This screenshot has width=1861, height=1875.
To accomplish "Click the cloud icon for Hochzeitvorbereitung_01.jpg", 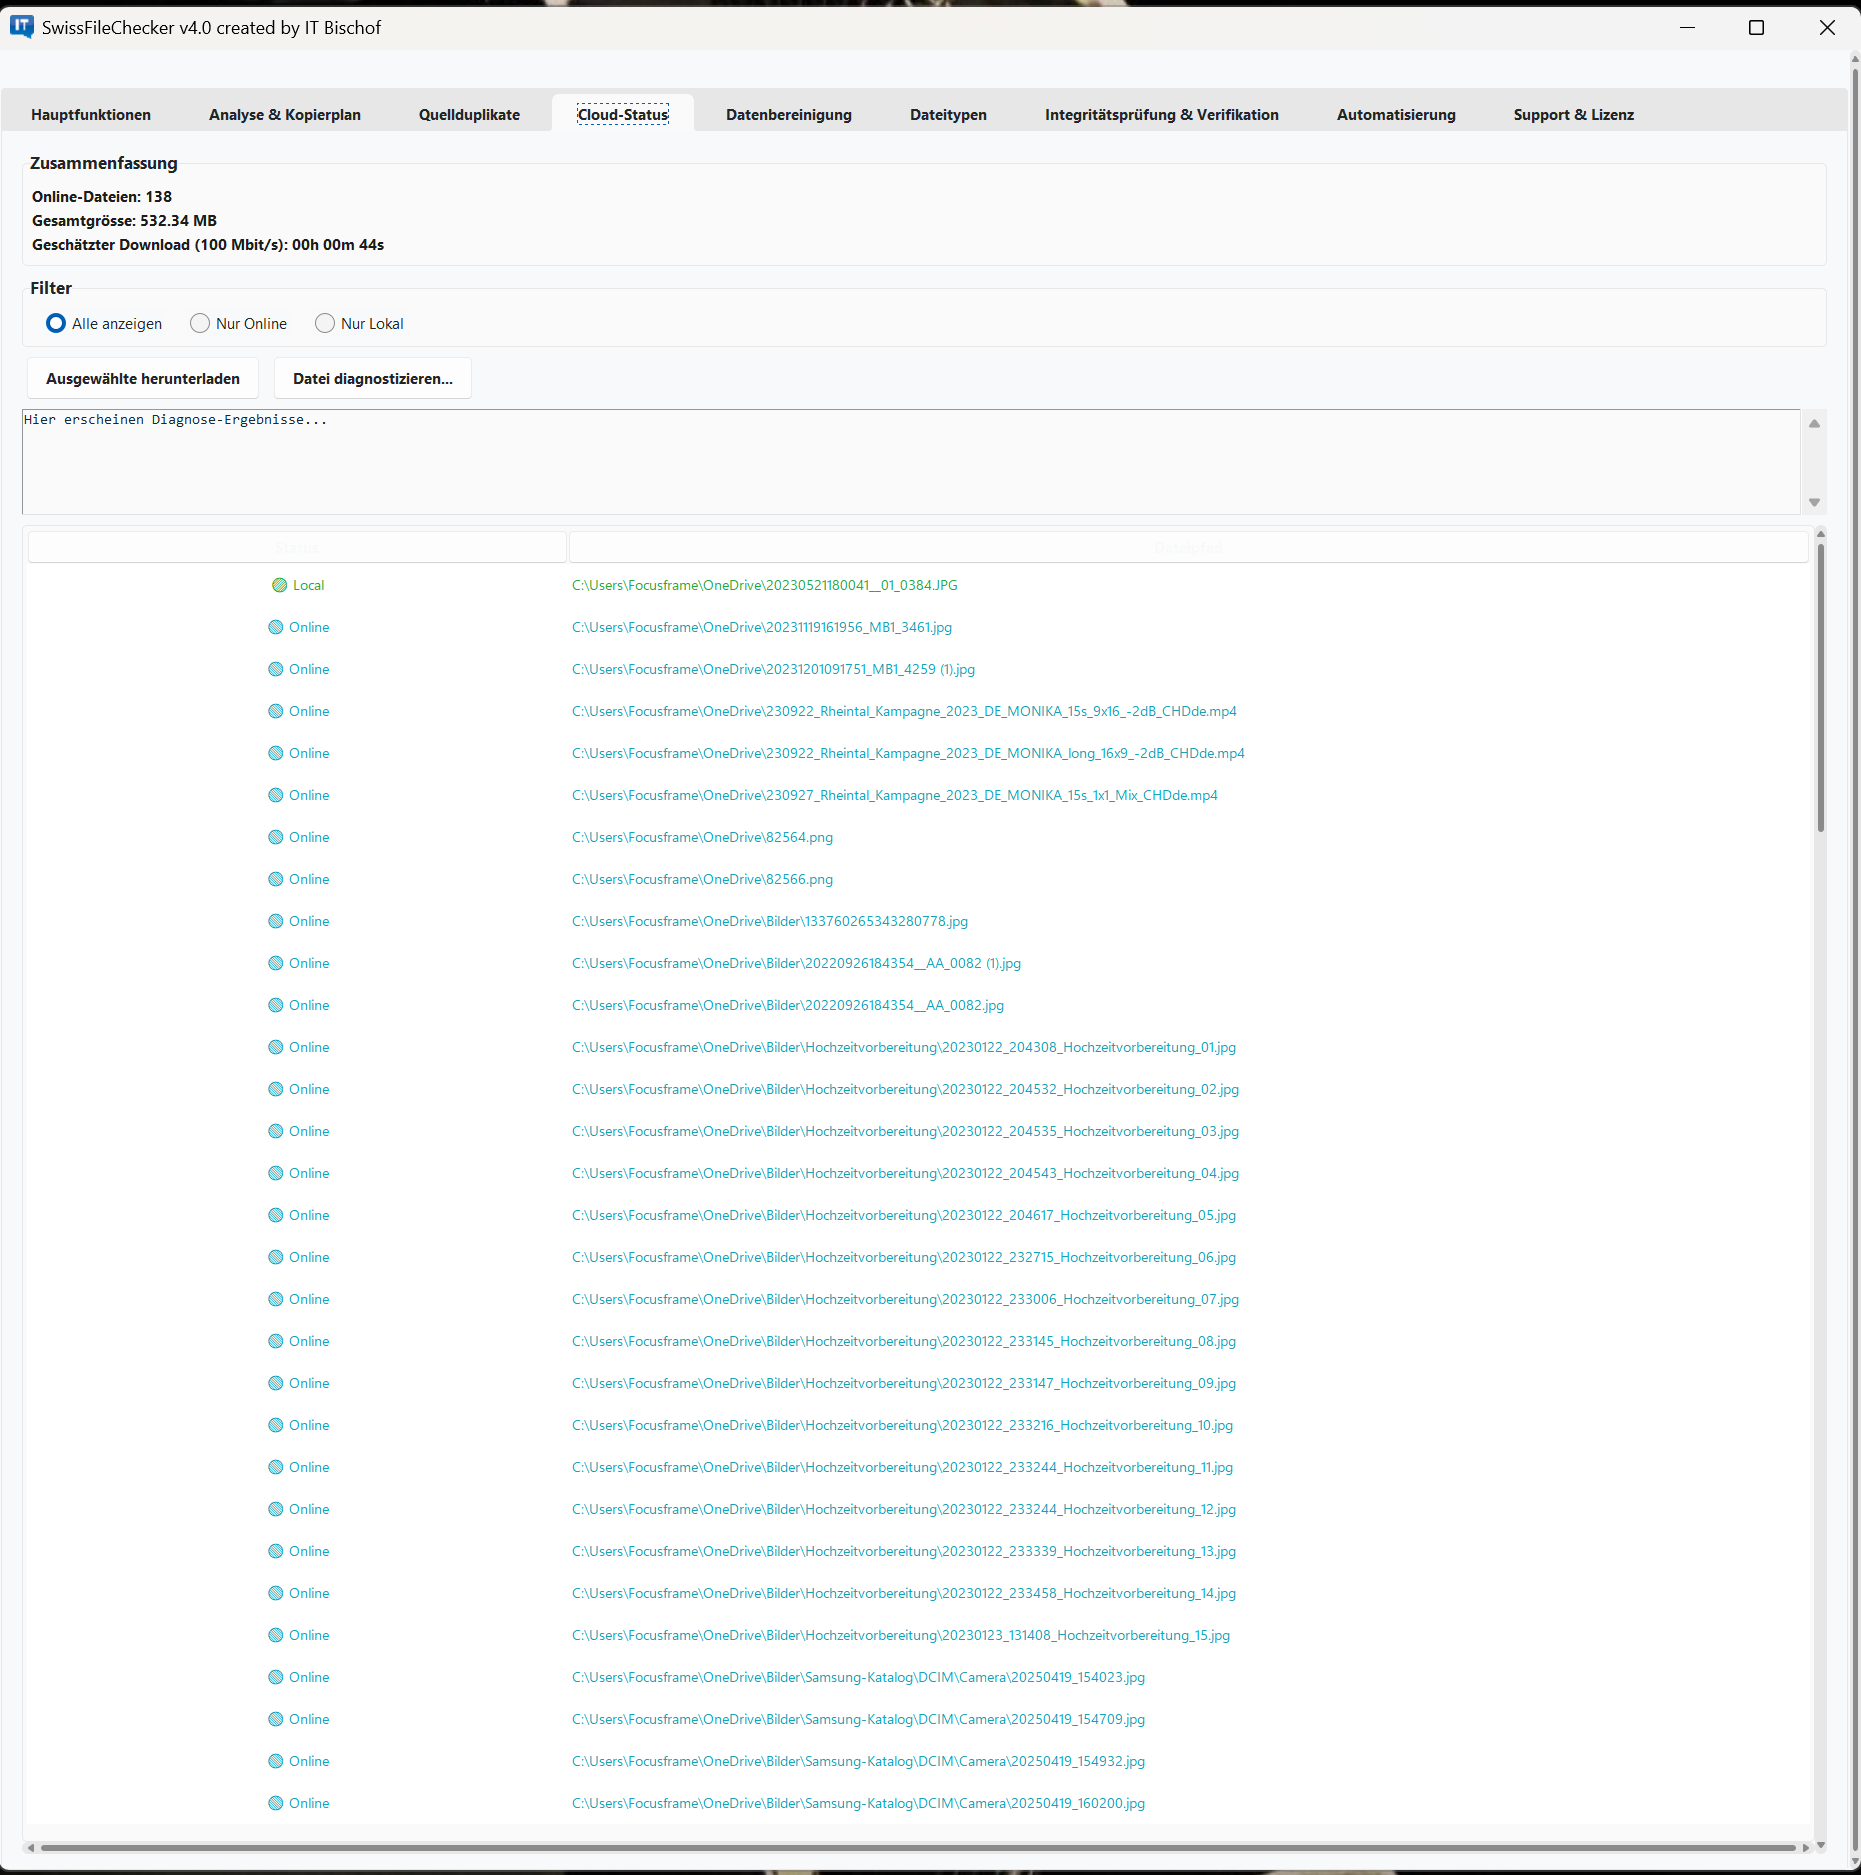I will coord(276,1047).
